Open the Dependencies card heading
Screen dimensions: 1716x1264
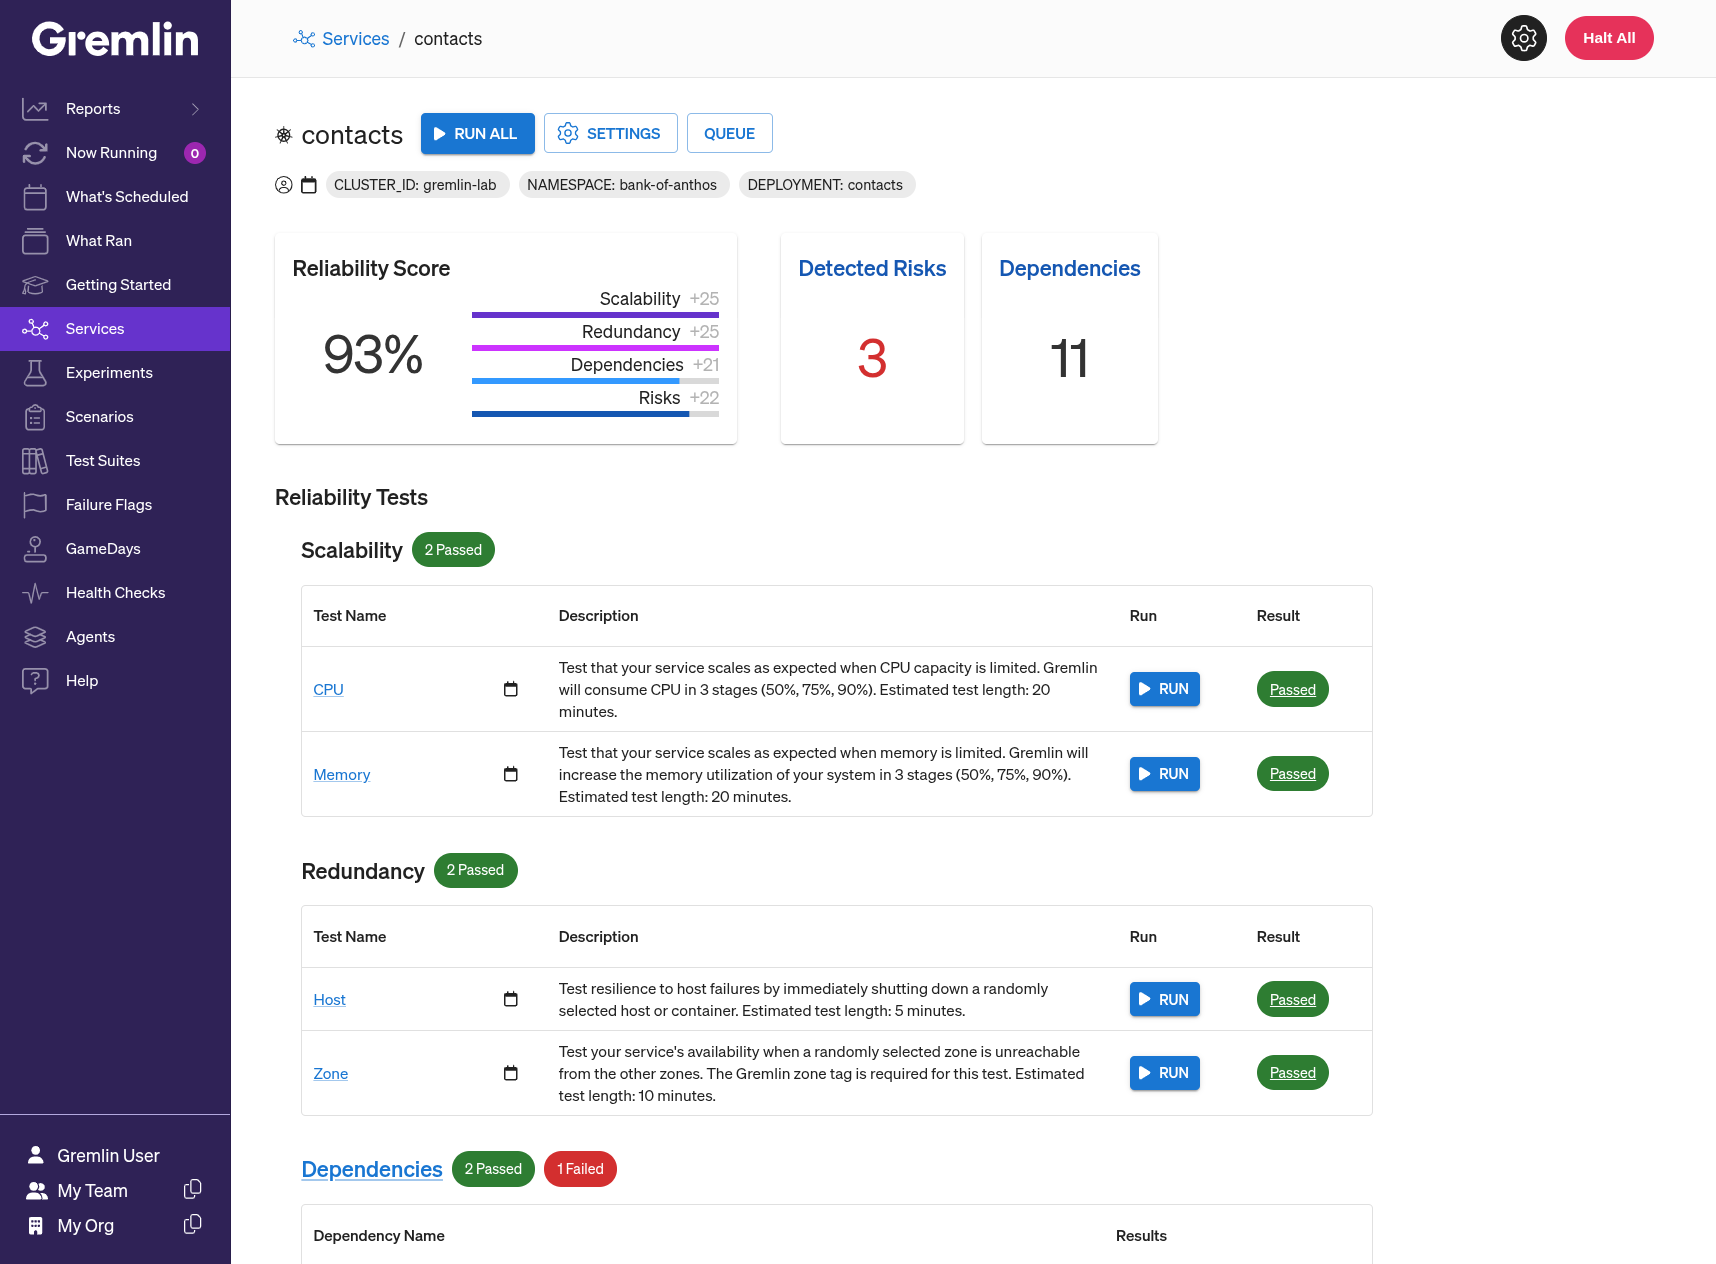(1070, 269)
